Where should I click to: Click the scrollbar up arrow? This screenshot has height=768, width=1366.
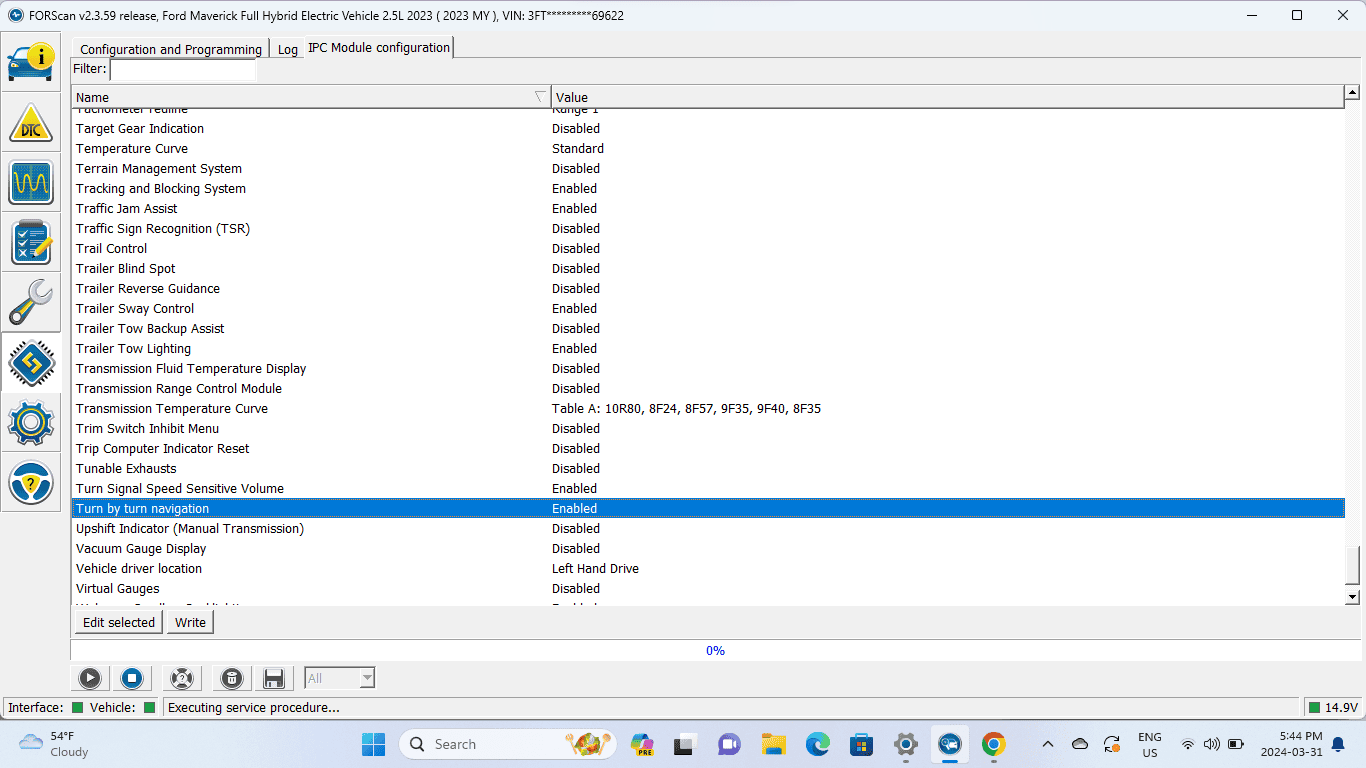pyautogui.click(x=1352, y=93)
